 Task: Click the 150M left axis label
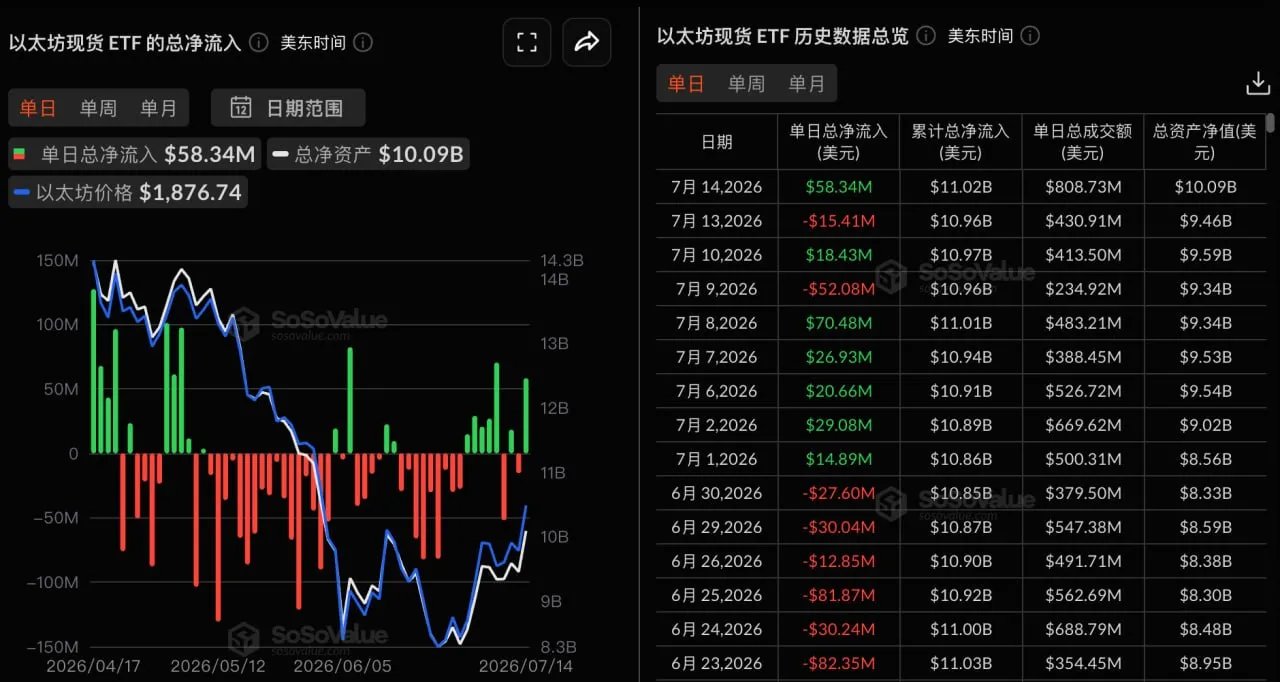[57, 260]
